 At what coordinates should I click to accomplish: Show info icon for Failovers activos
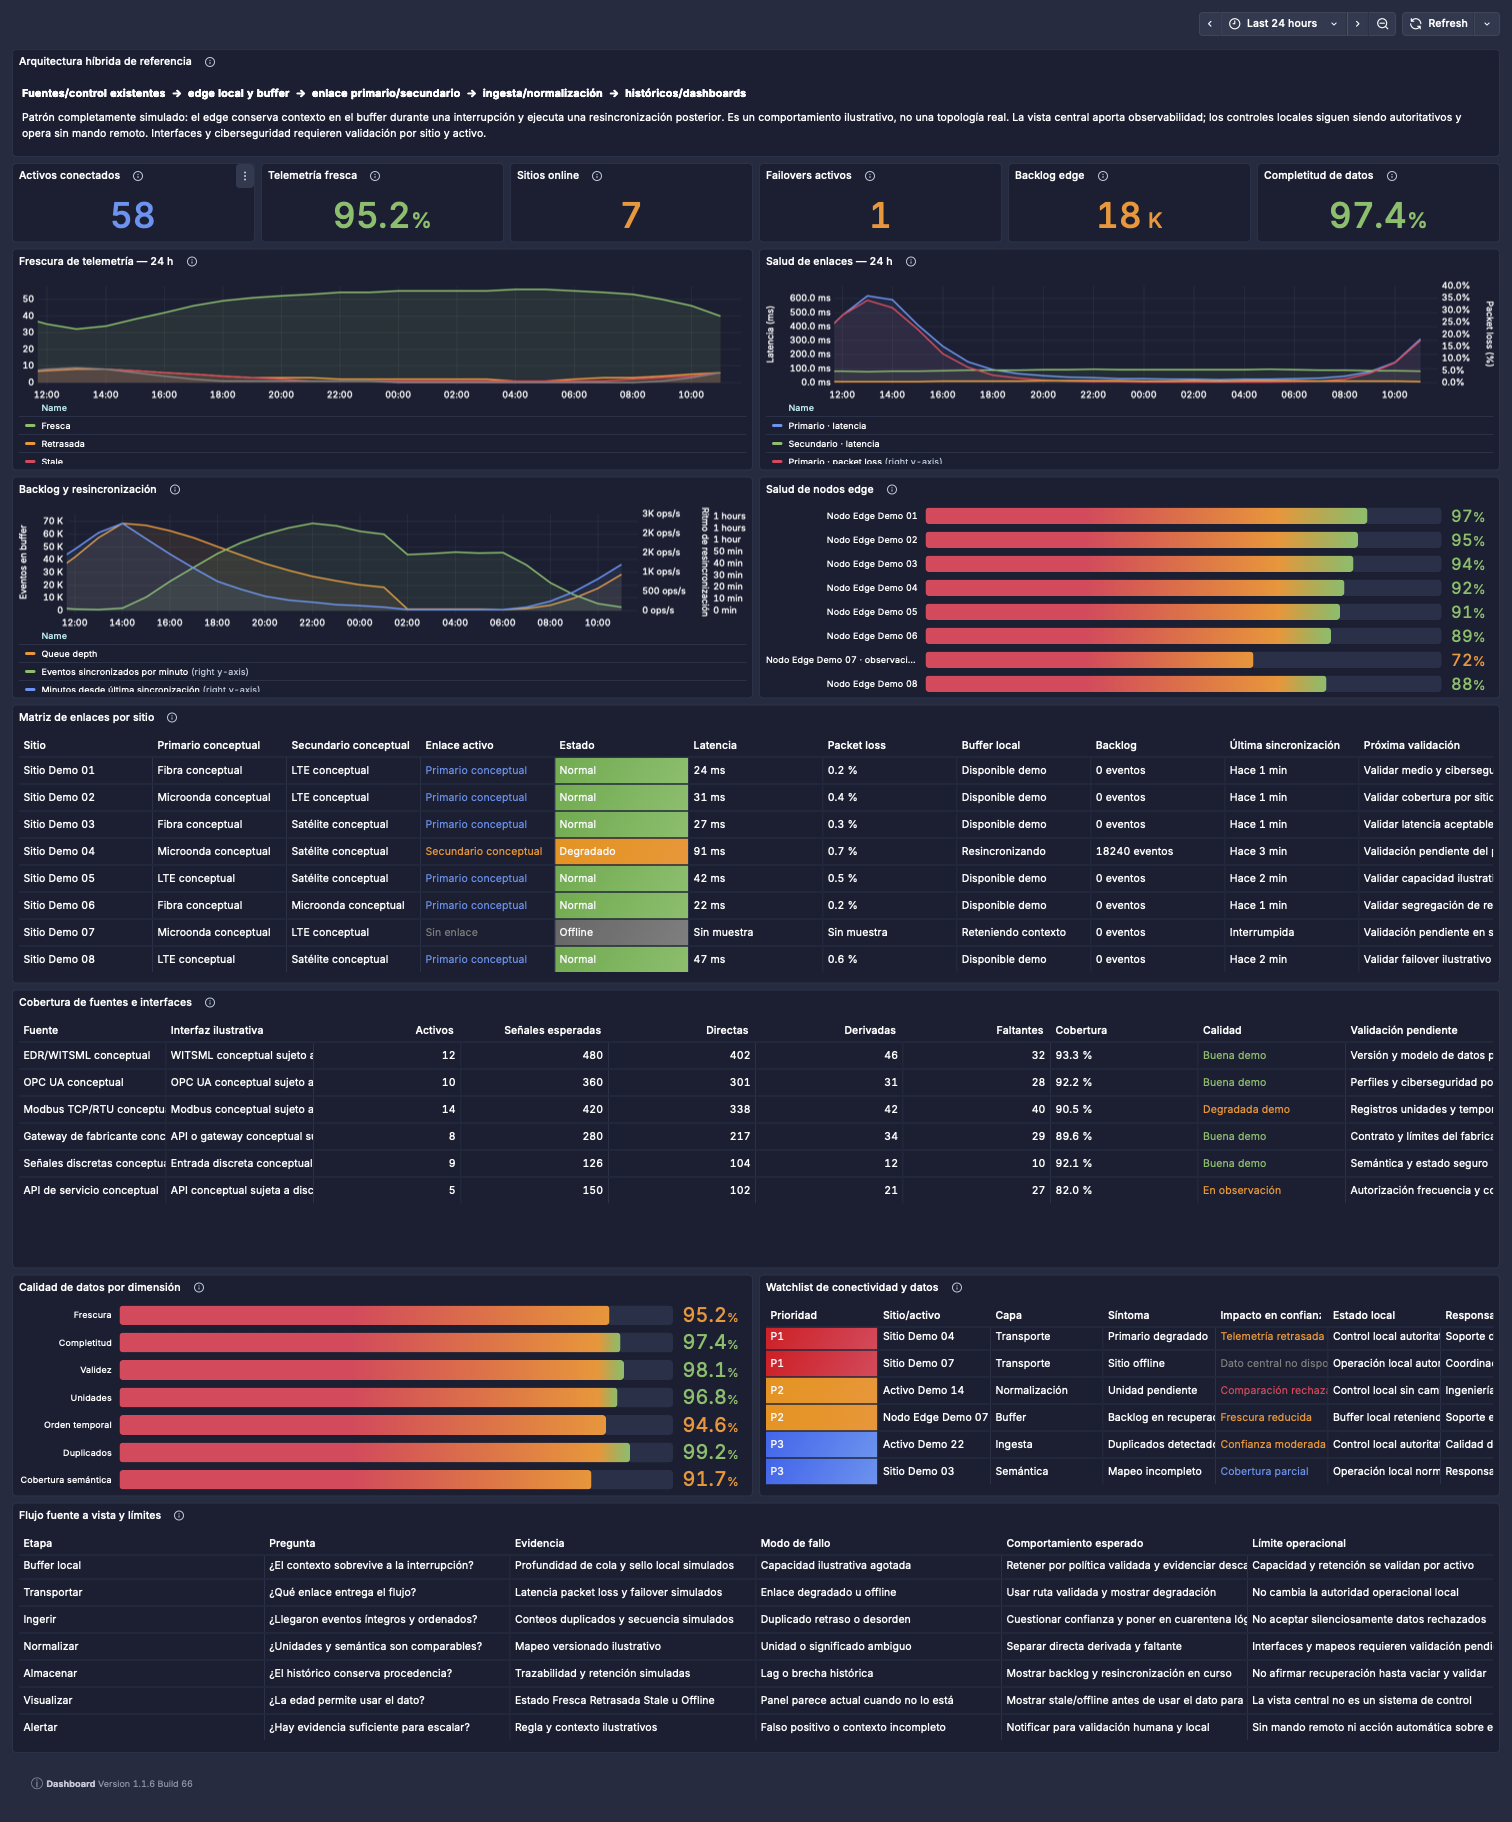coord(870,176)
